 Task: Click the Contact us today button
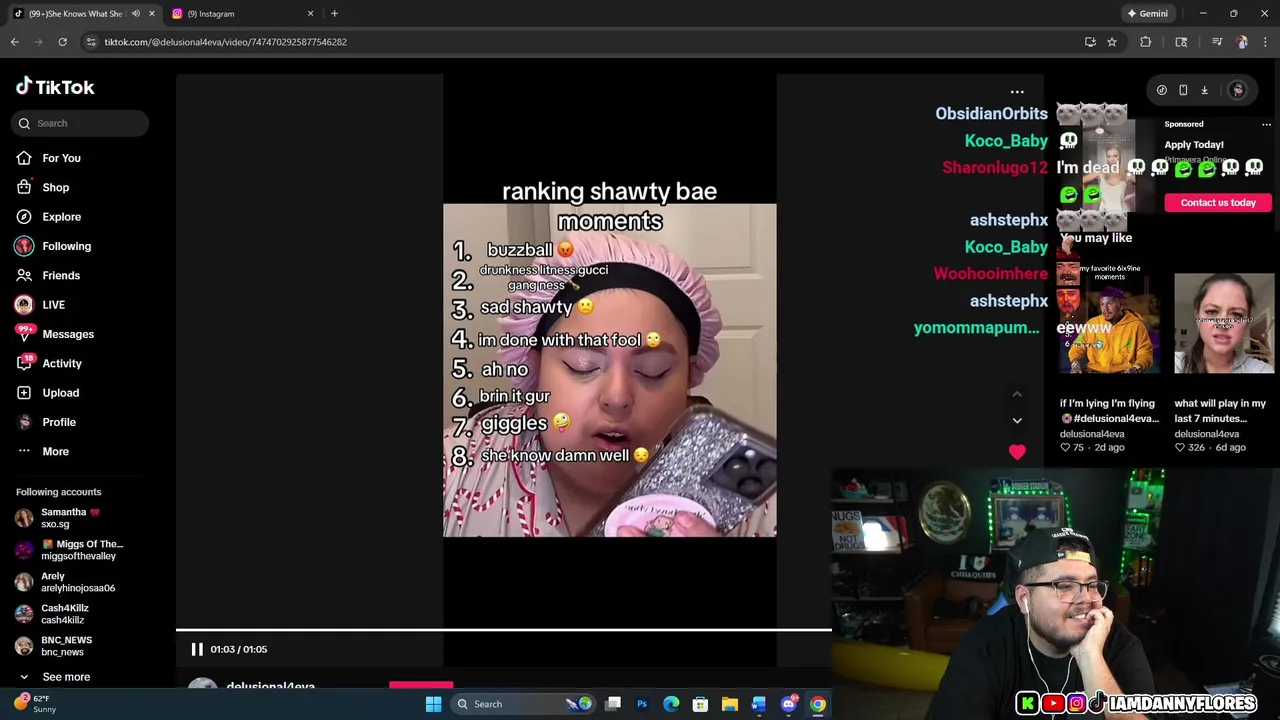[x=1218, y=202]
